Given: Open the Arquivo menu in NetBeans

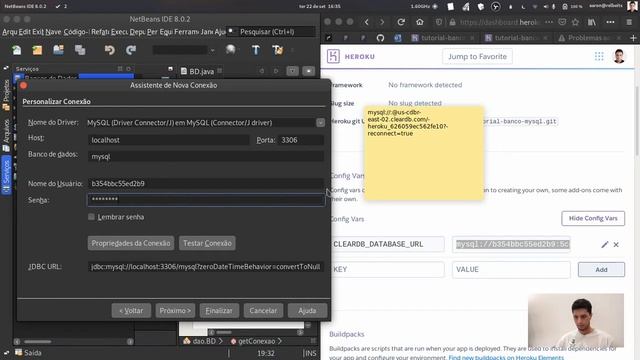Looking at the screenshot, I should pyautogui.click(x=10, y=32).
